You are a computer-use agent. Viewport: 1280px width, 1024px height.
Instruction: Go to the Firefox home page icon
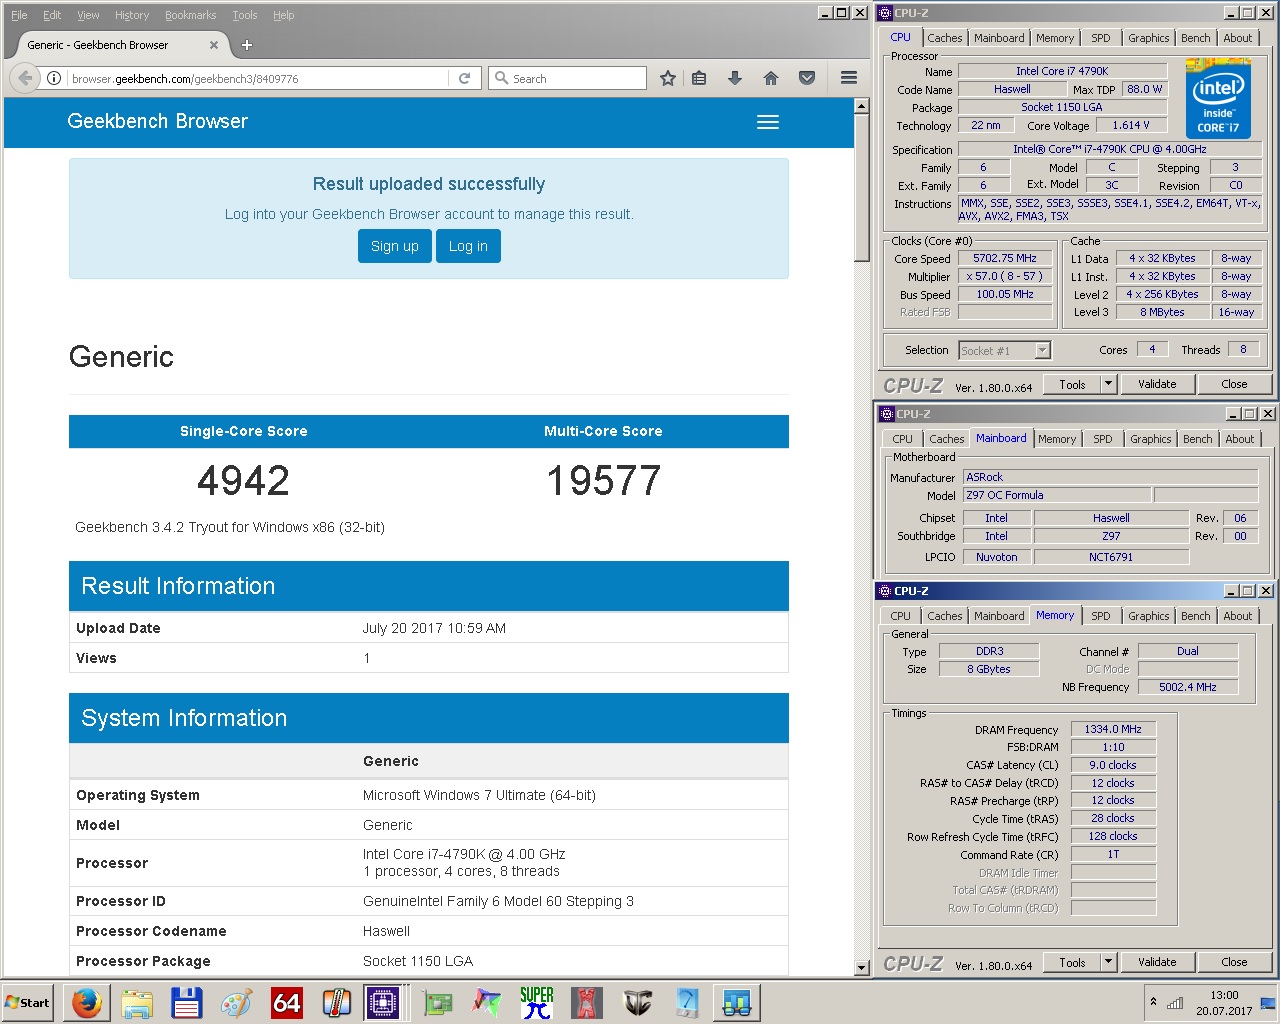[771, 78]
